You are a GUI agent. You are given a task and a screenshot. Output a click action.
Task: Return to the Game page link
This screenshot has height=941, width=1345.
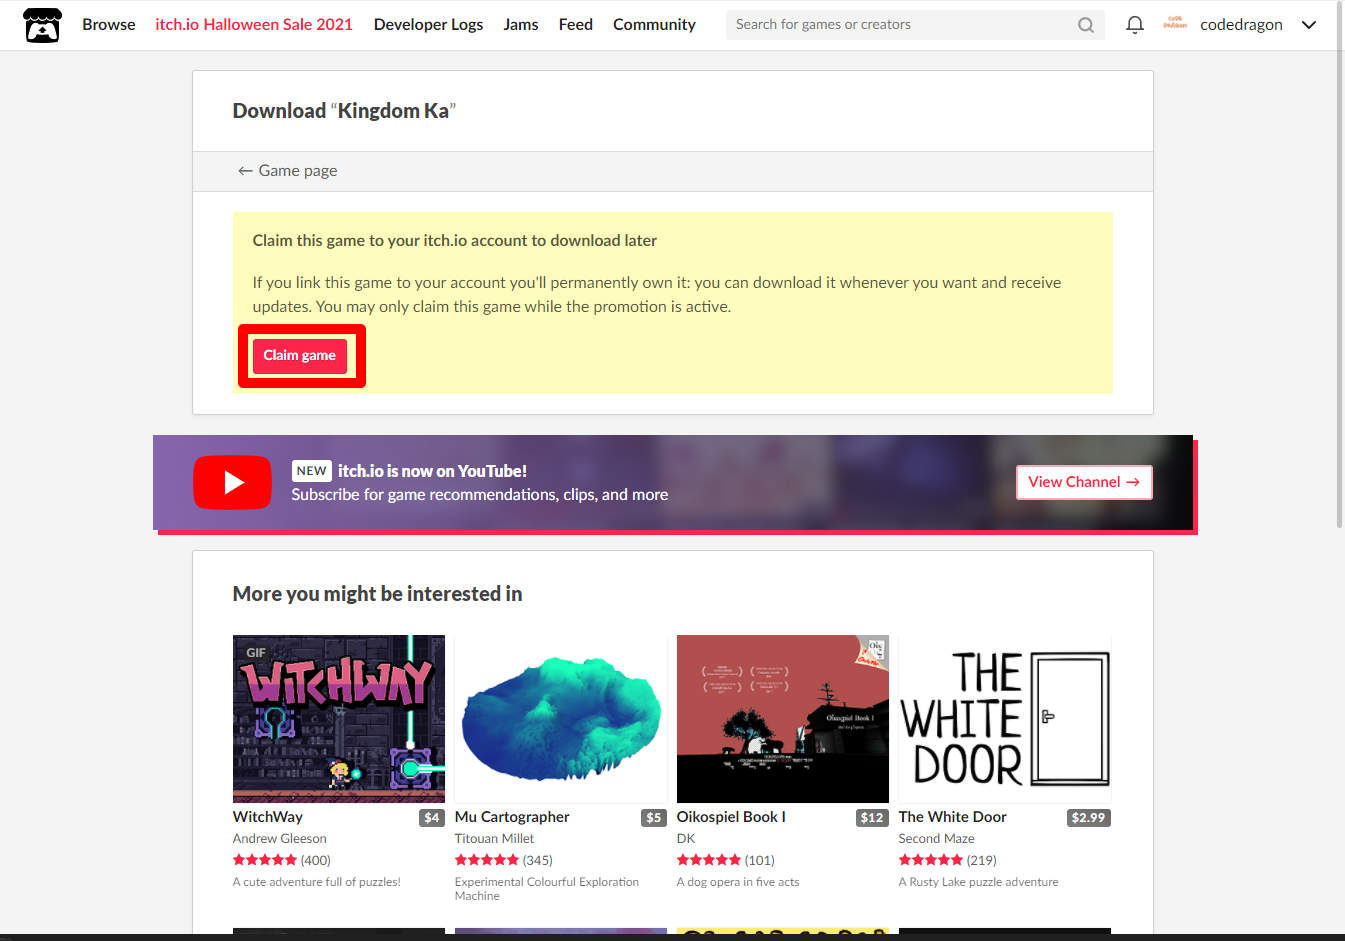click(287, 171)
